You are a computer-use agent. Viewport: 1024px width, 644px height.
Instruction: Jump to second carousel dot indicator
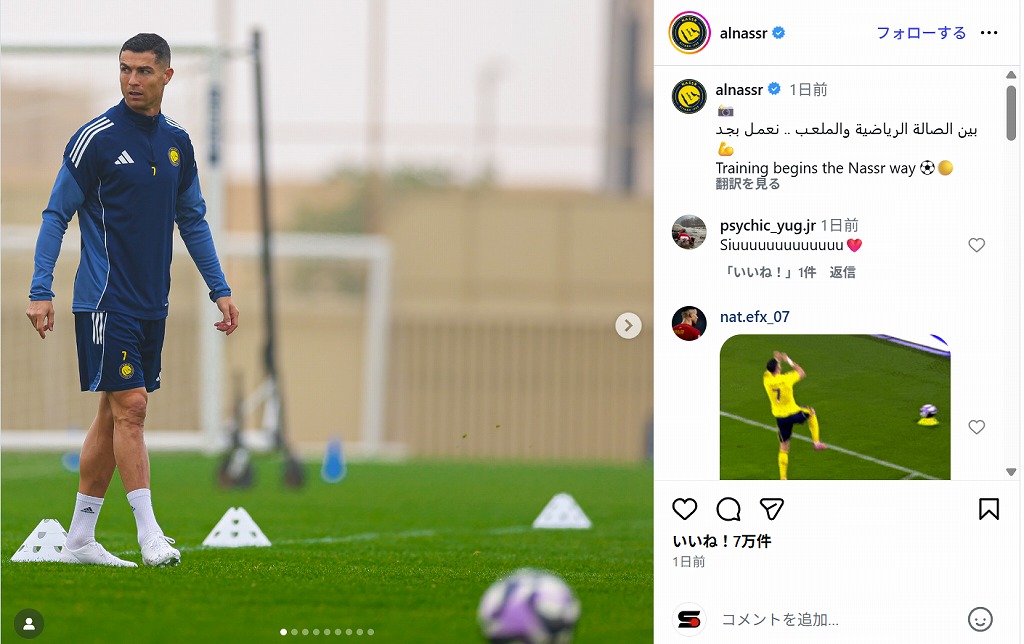(x=295, y=632)
